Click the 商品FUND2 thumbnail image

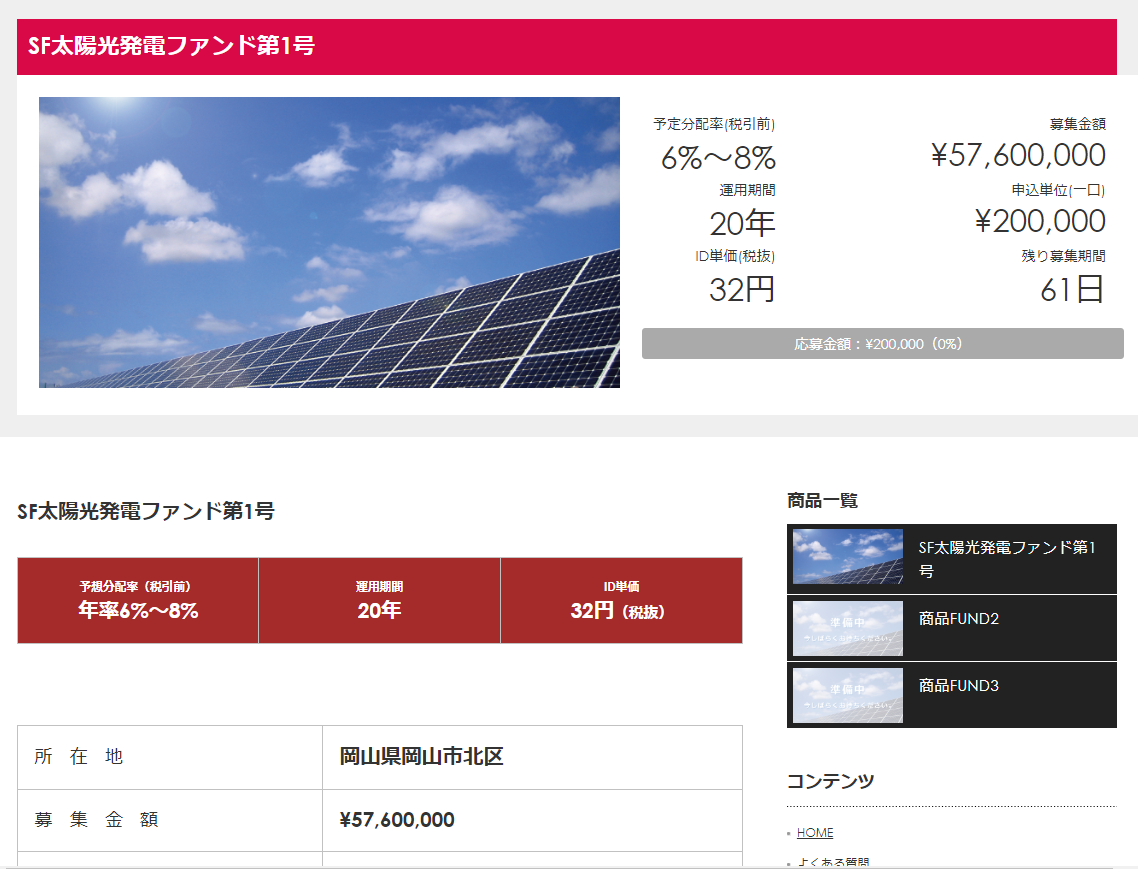tap(848, 628)
